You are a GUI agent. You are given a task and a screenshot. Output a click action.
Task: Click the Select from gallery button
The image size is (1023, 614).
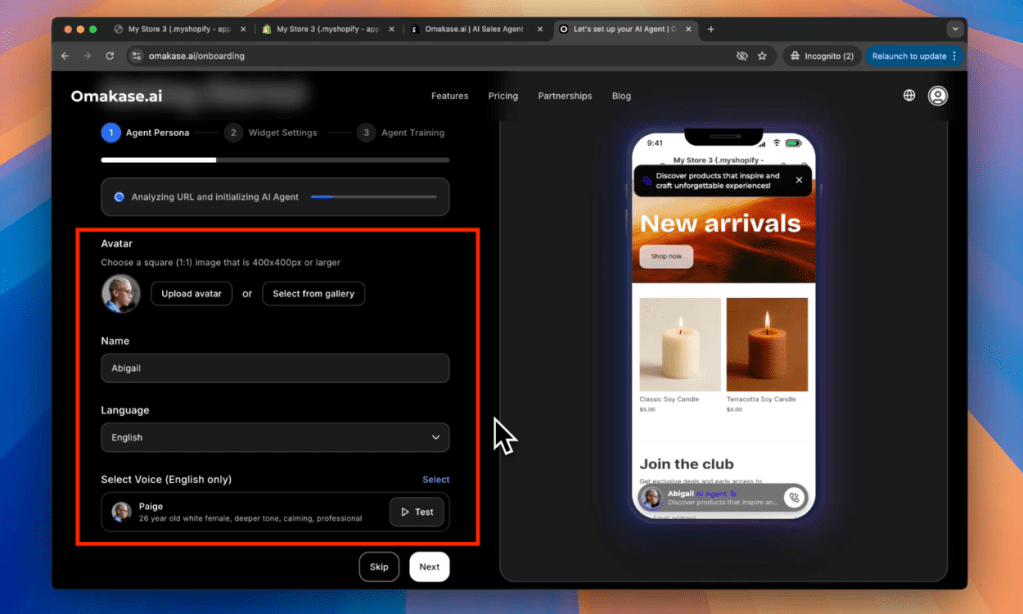313,294
